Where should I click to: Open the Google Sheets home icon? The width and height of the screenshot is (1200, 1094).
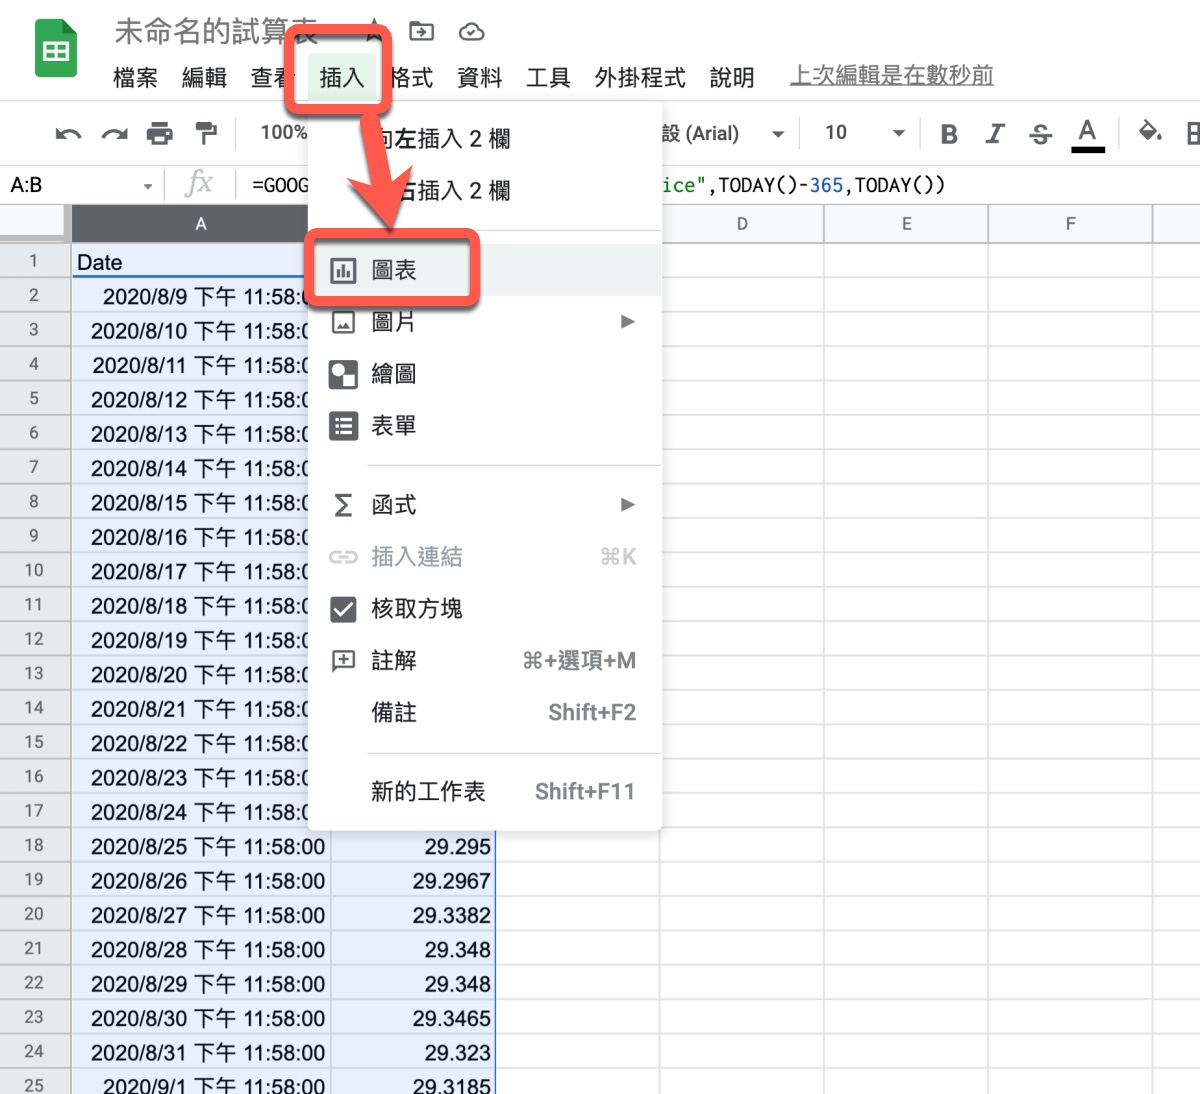[56, 49]
